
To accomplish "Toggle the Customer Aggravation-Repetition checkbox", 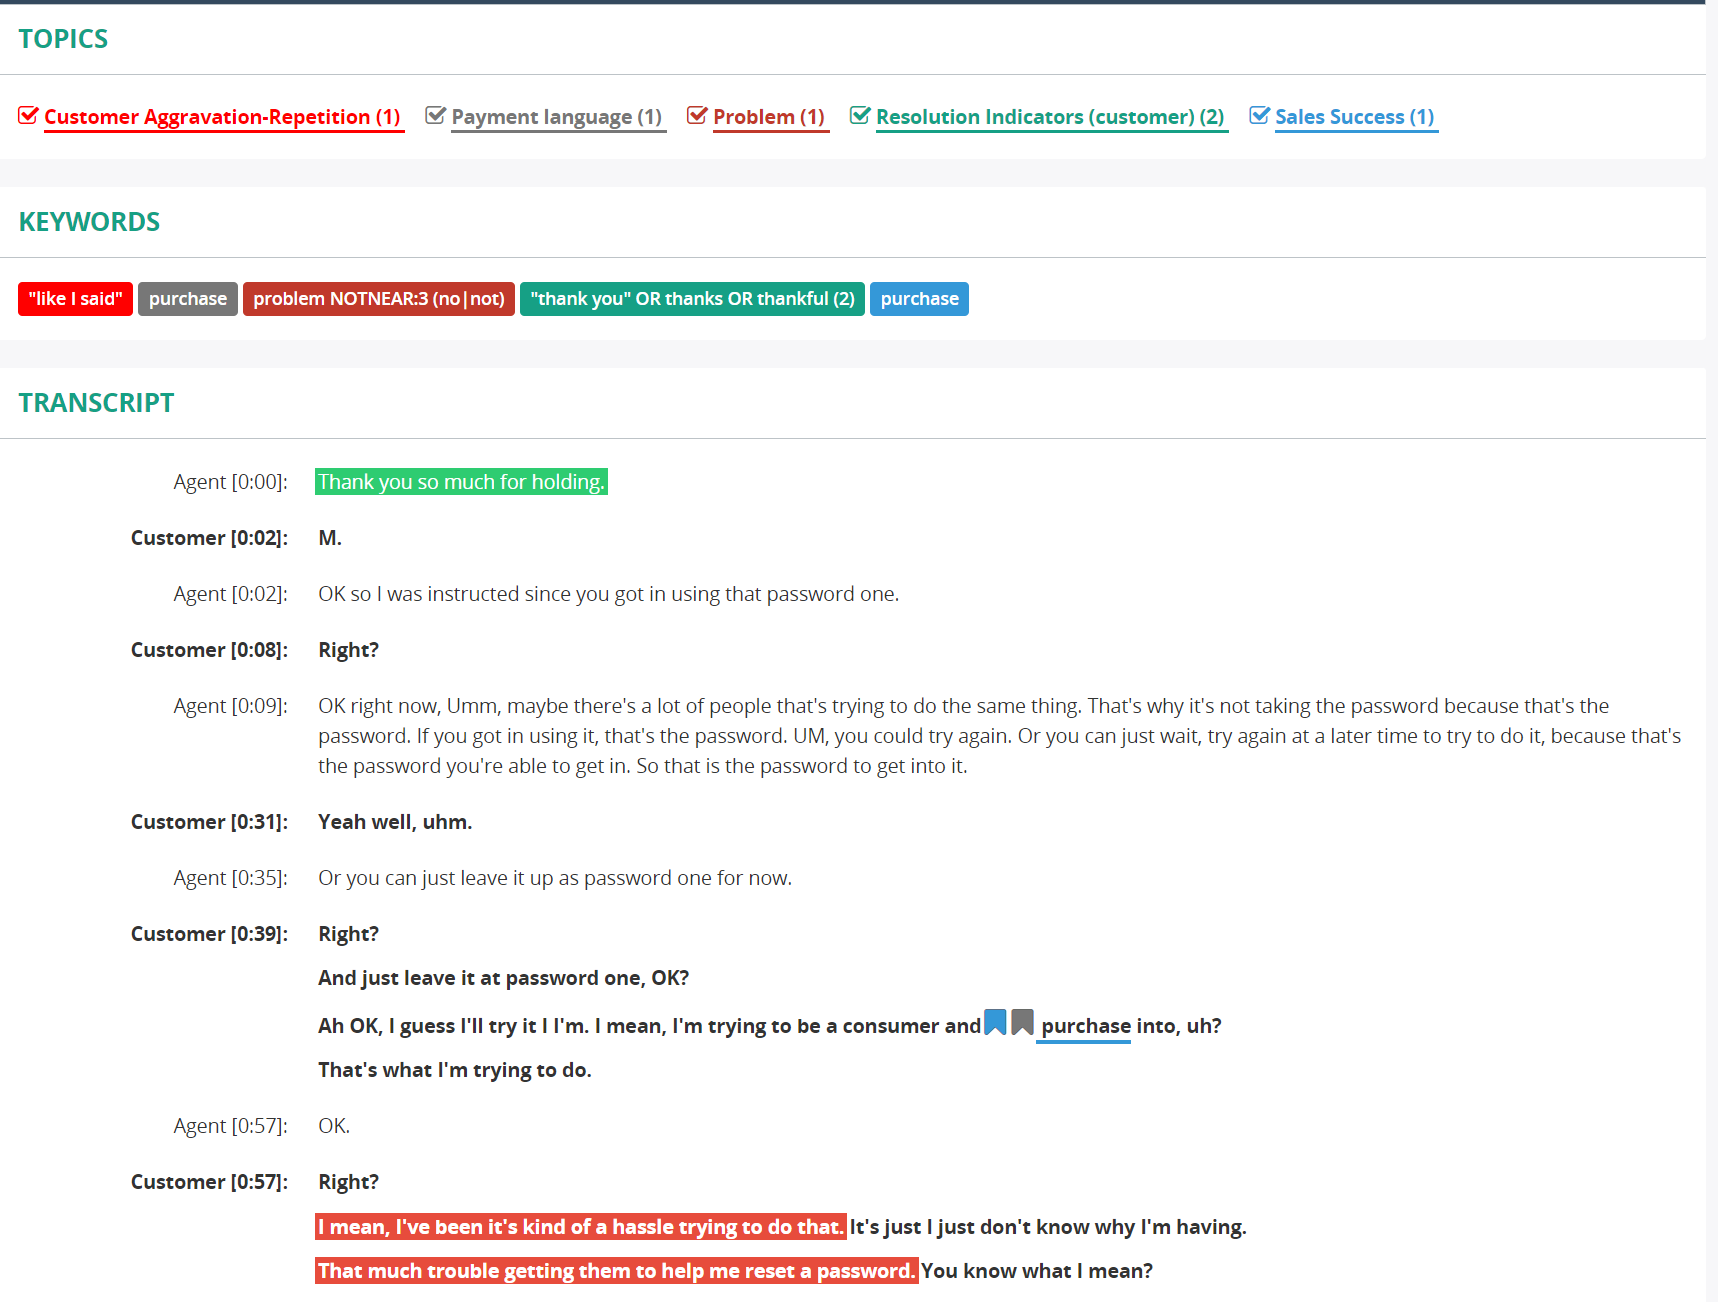I will [28, 114].
